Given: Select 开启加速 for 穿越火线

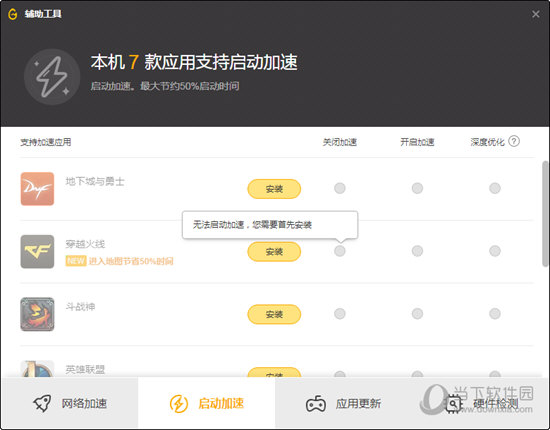Looking at the screenshot, I should pyautogui.click(x=417, y=251).
